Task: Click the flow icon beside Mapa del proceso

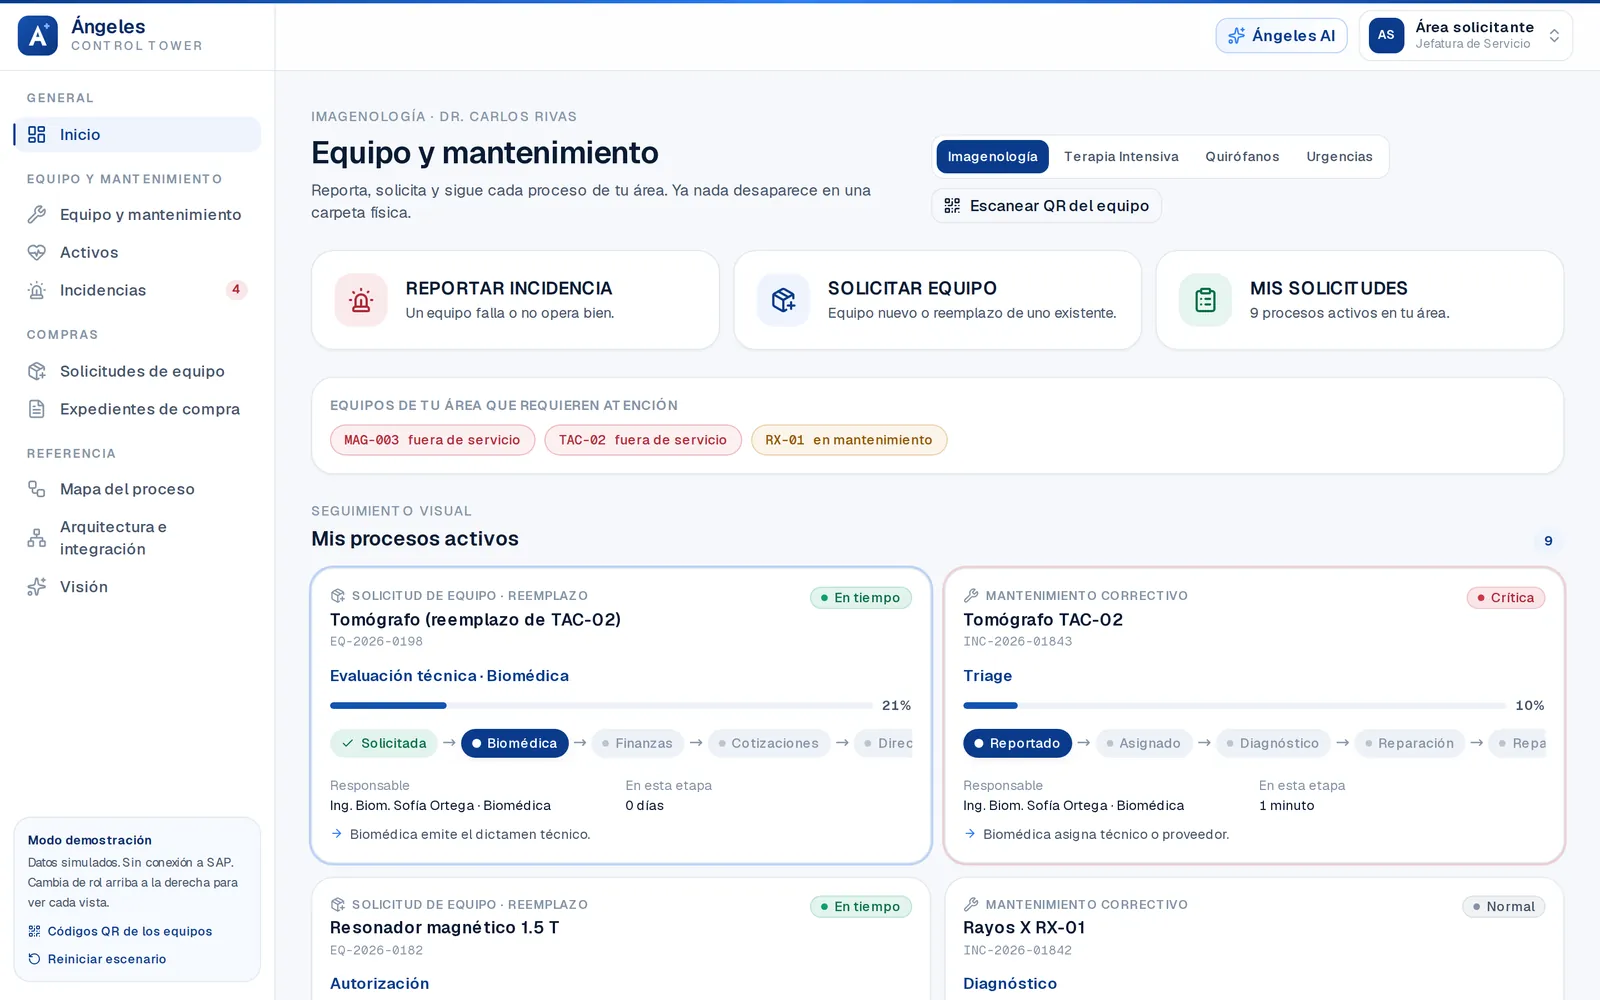Action: pyautogui.click(x=37, y=489)
